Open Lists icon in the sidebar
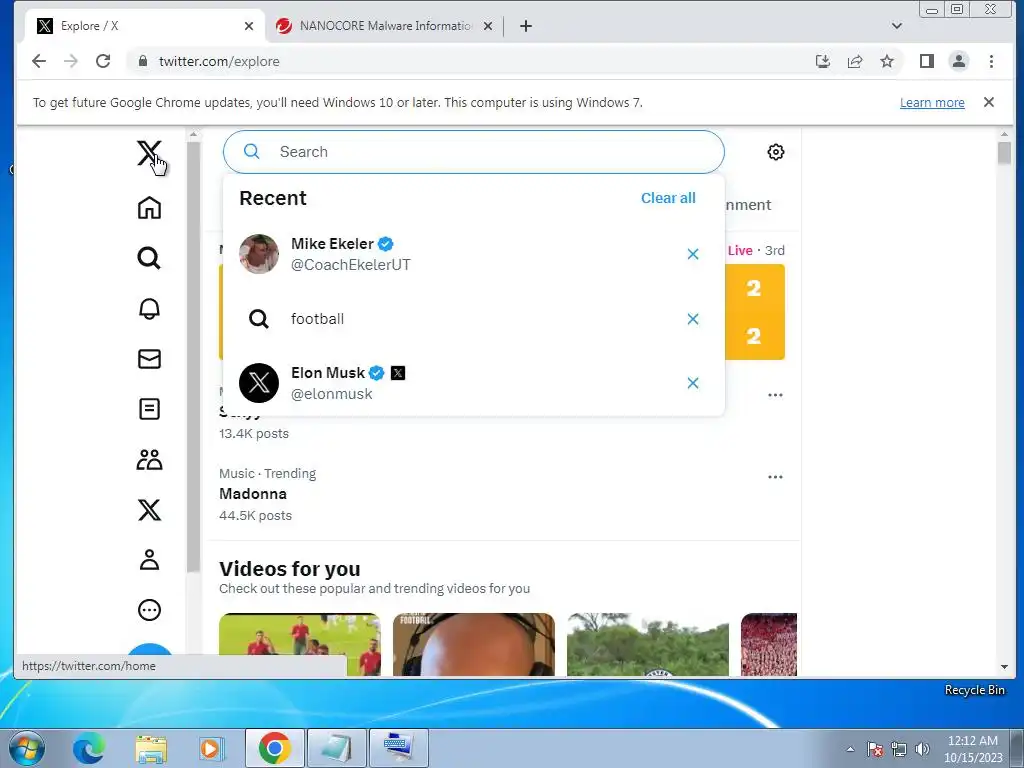1024x768 pixels. [149, 409]
